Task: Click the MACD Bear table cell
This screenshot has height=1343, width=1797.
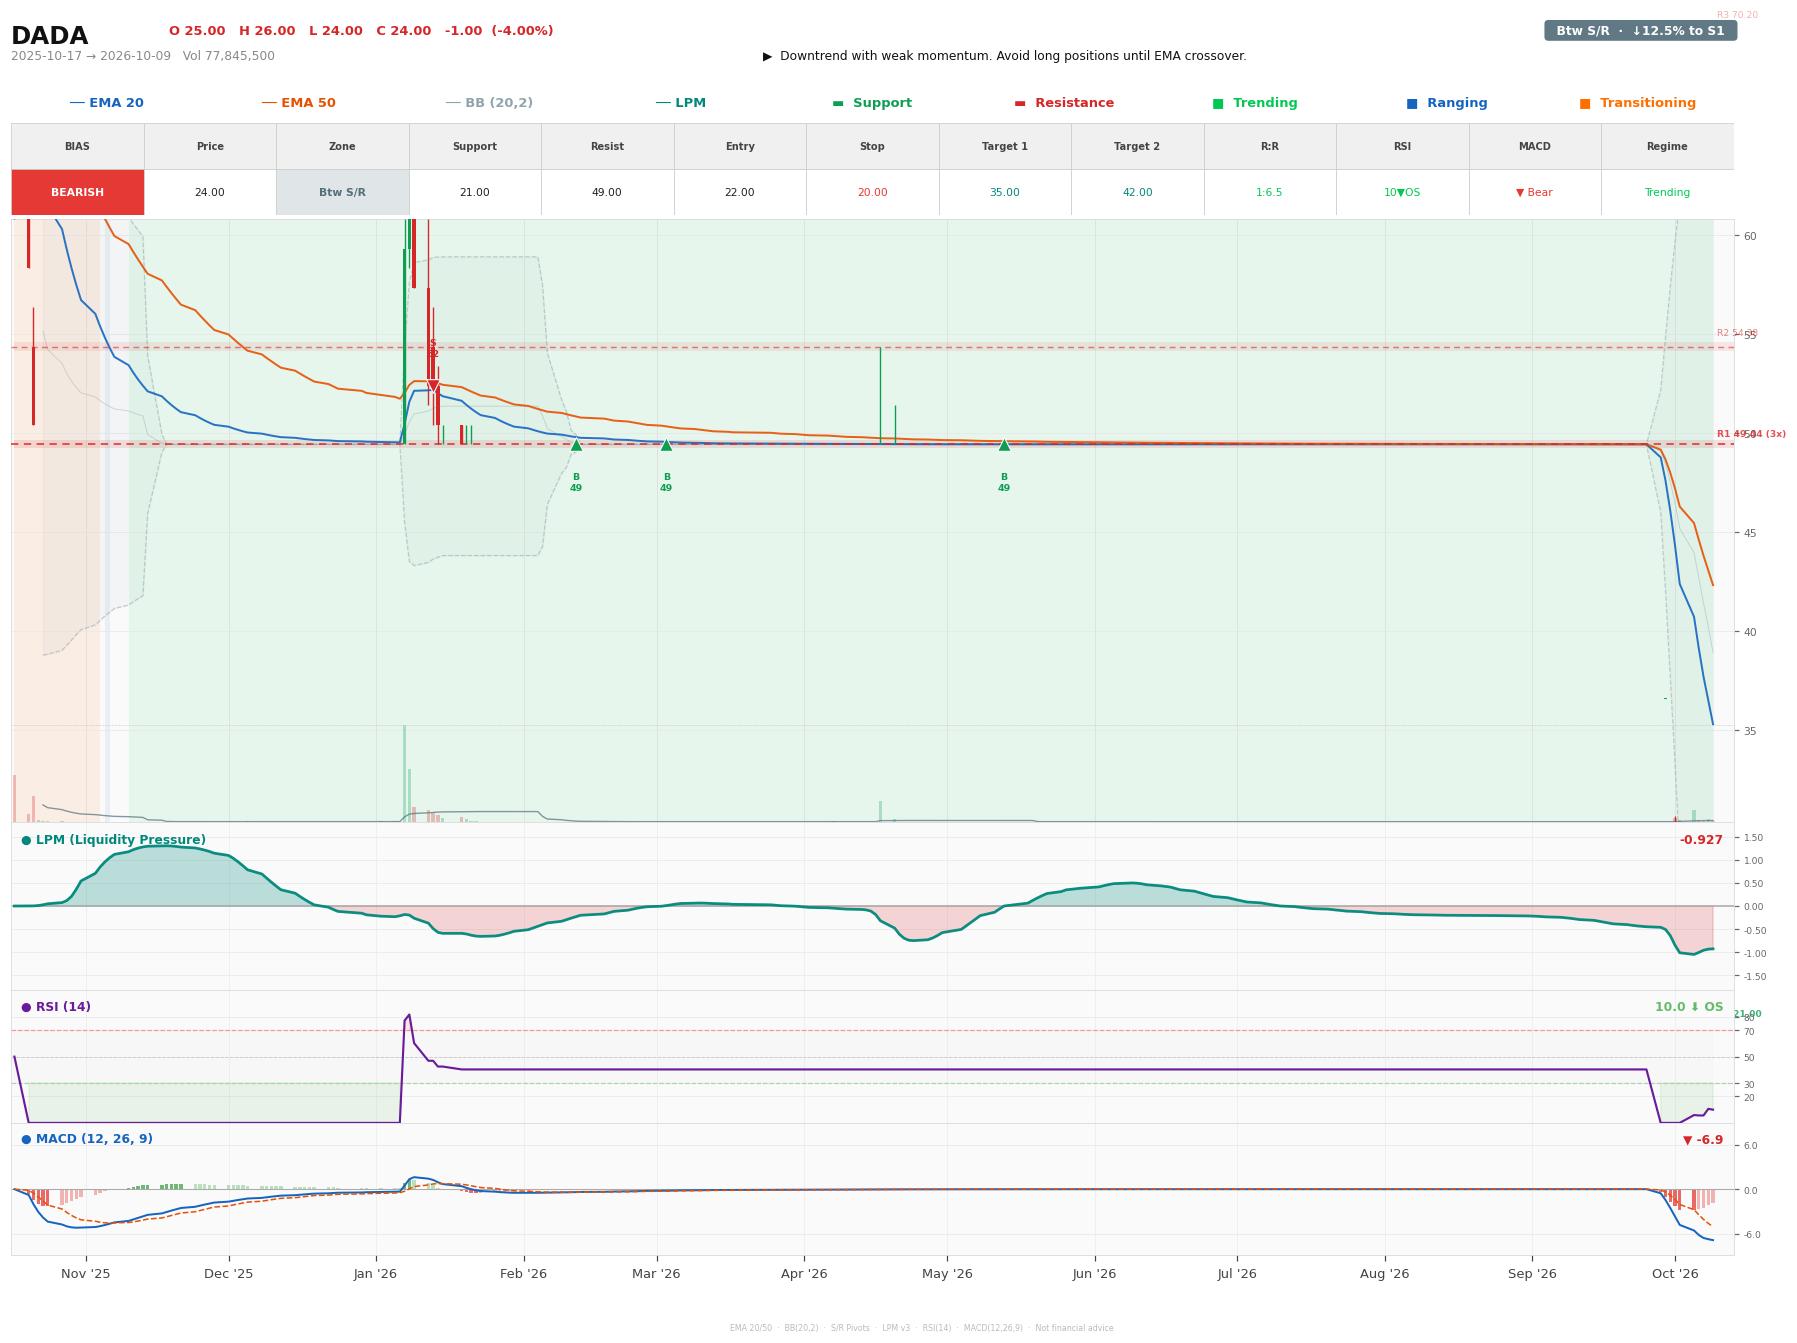Action: tap(1534, 192)
